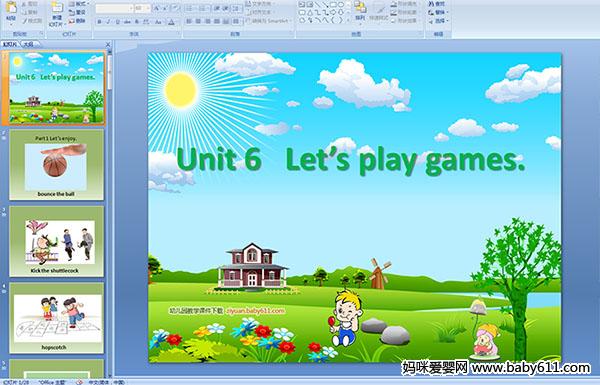Click the Cut scissors icon

tap(24, 4)
